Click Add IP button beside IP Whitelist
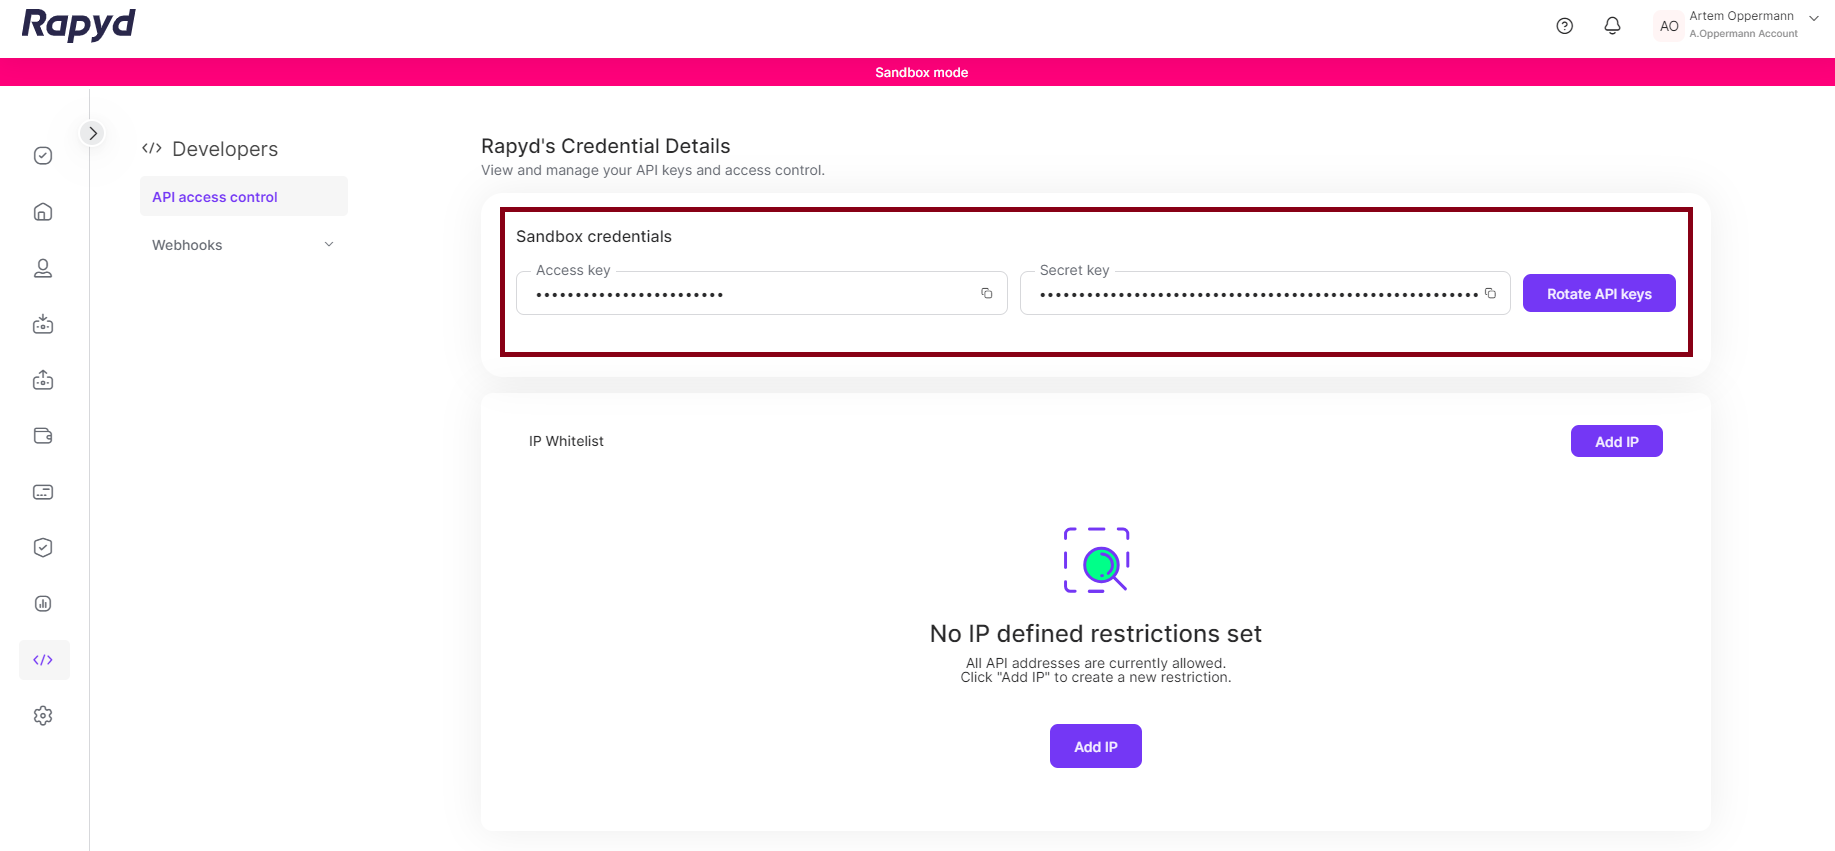 point(1616,442)
